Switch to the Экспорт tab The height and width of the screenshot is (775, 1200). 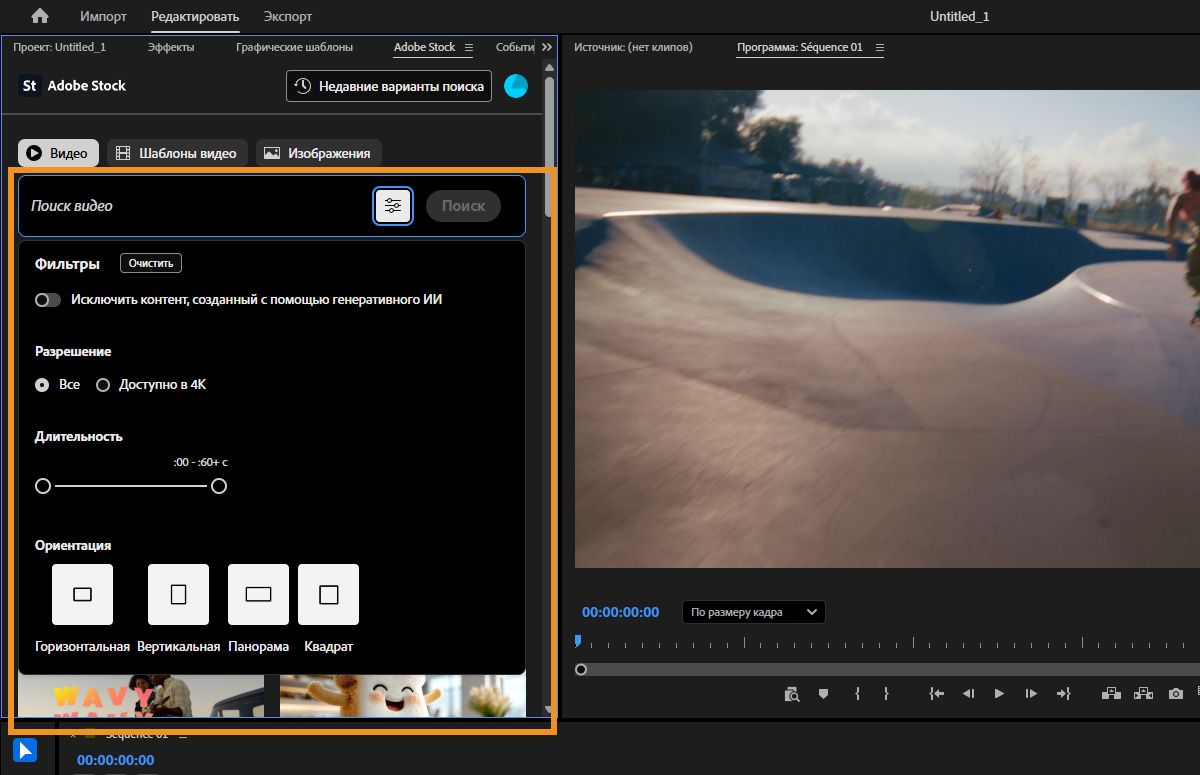(287, 16)
